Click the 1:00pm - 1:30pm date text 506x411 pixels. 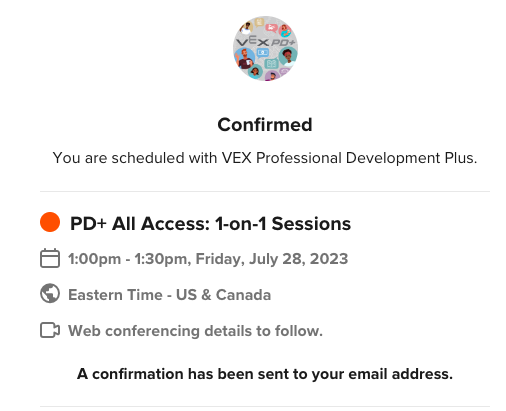click(x=208, y=259)
